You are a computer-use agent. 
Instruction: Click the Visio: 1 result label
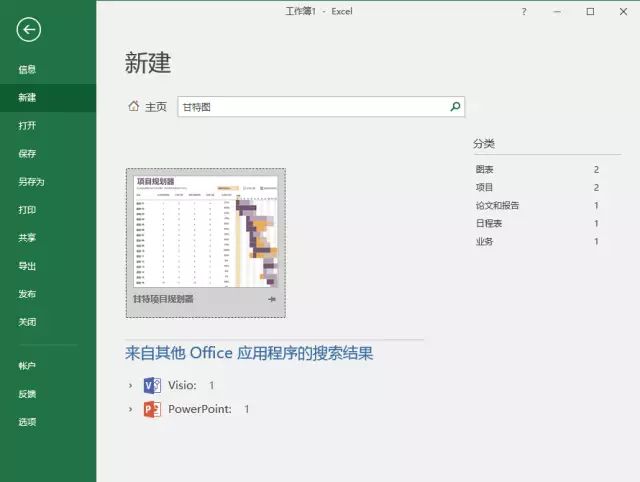tap(191, 385)
